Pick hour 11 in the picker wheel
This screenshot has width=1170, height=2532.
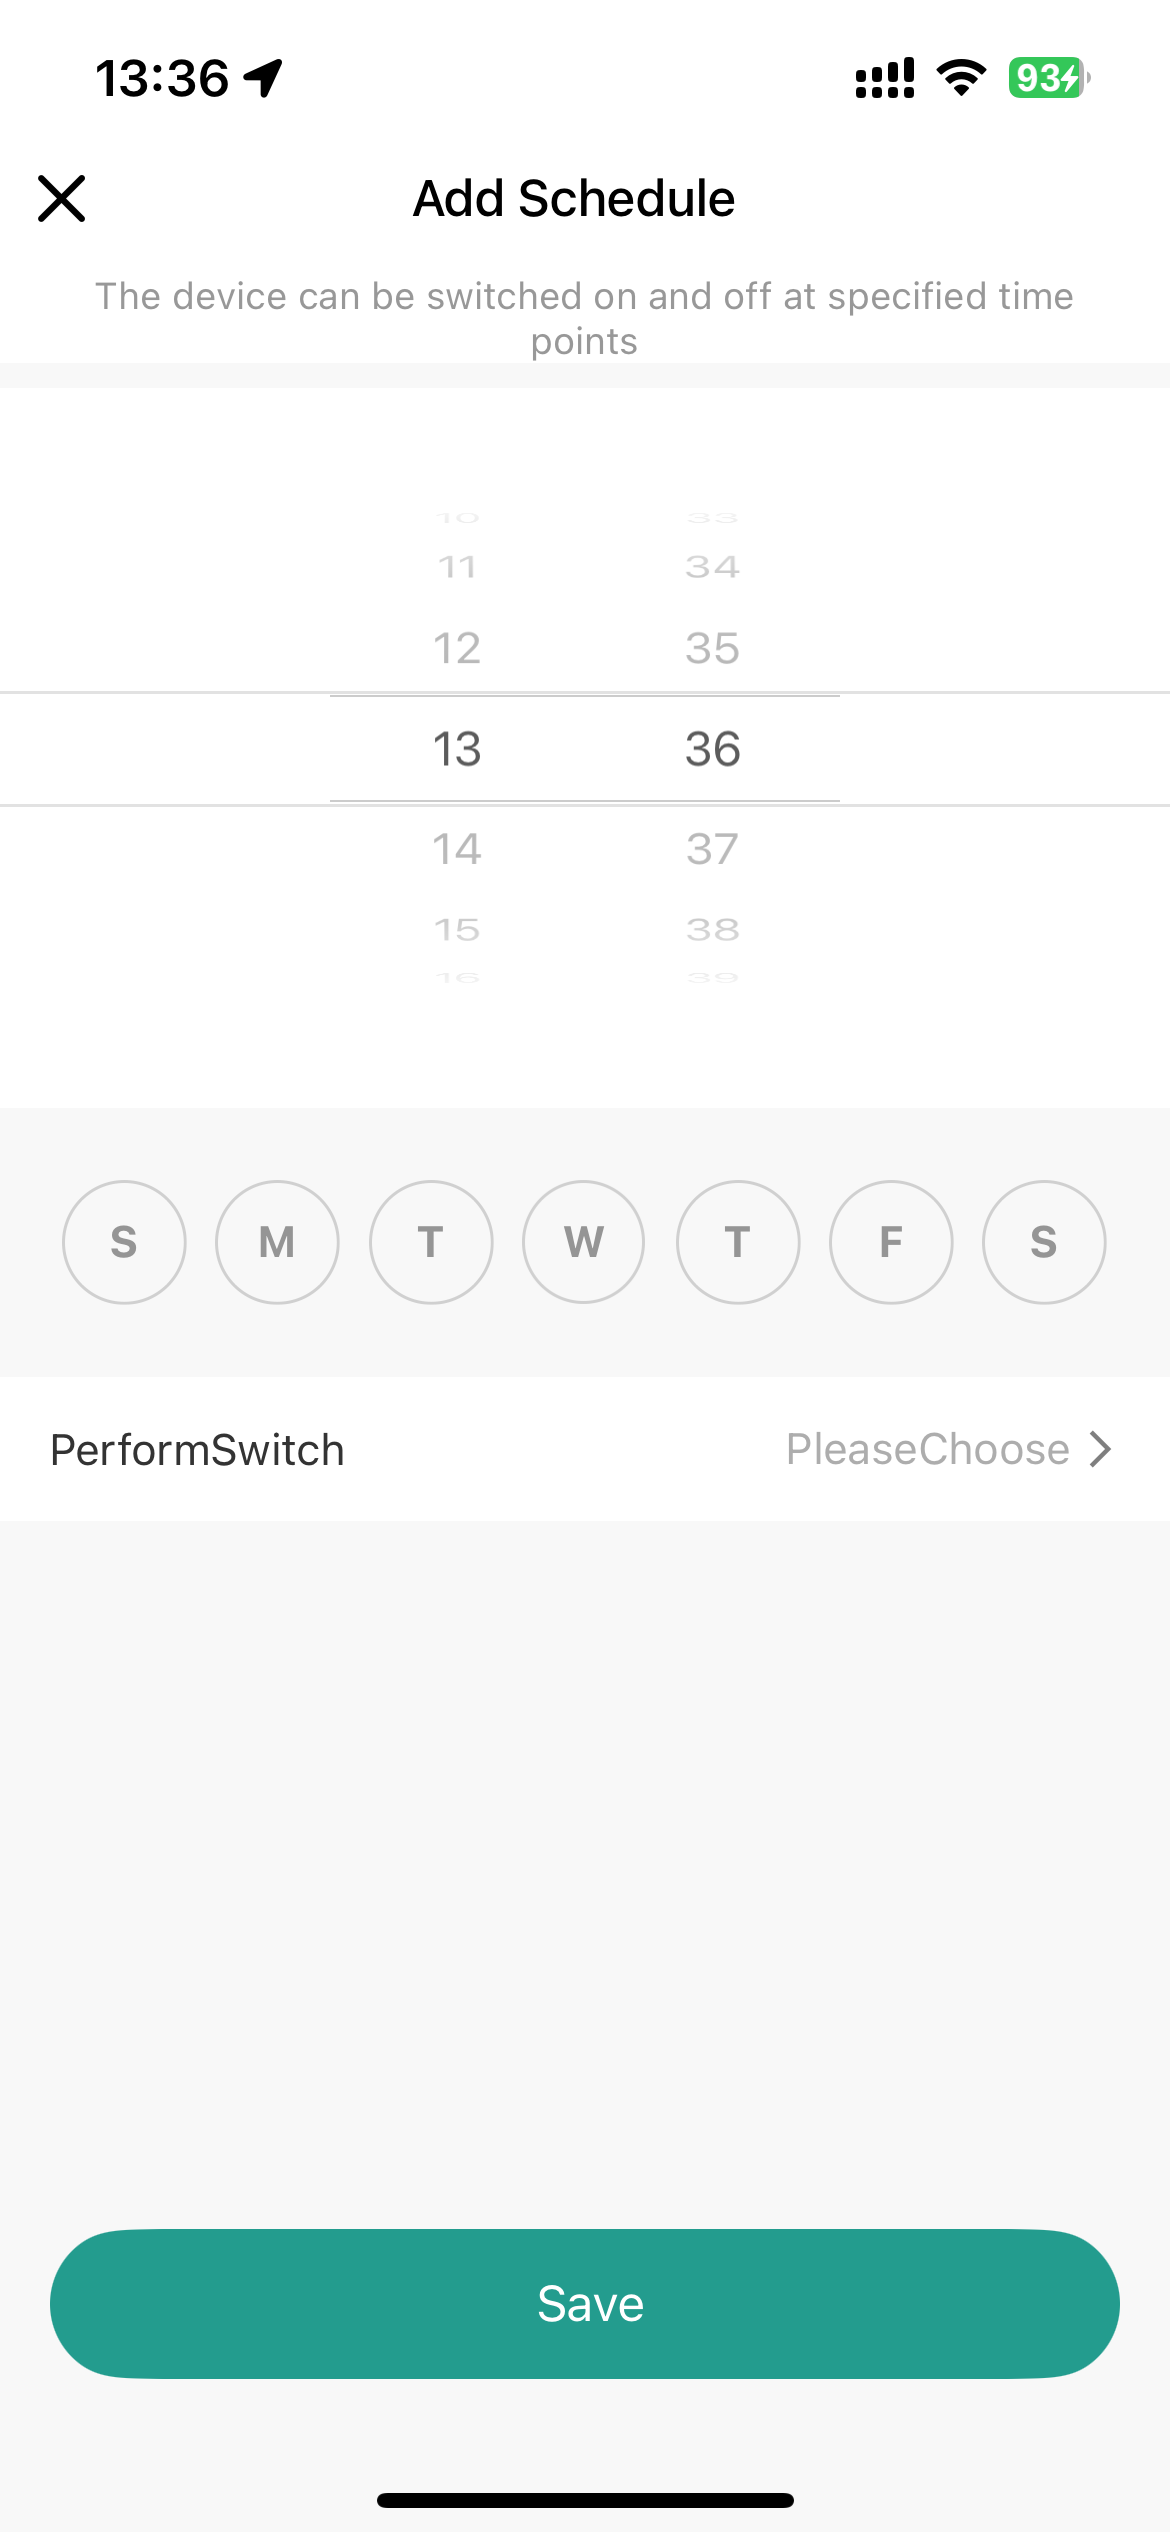(457, 567)
